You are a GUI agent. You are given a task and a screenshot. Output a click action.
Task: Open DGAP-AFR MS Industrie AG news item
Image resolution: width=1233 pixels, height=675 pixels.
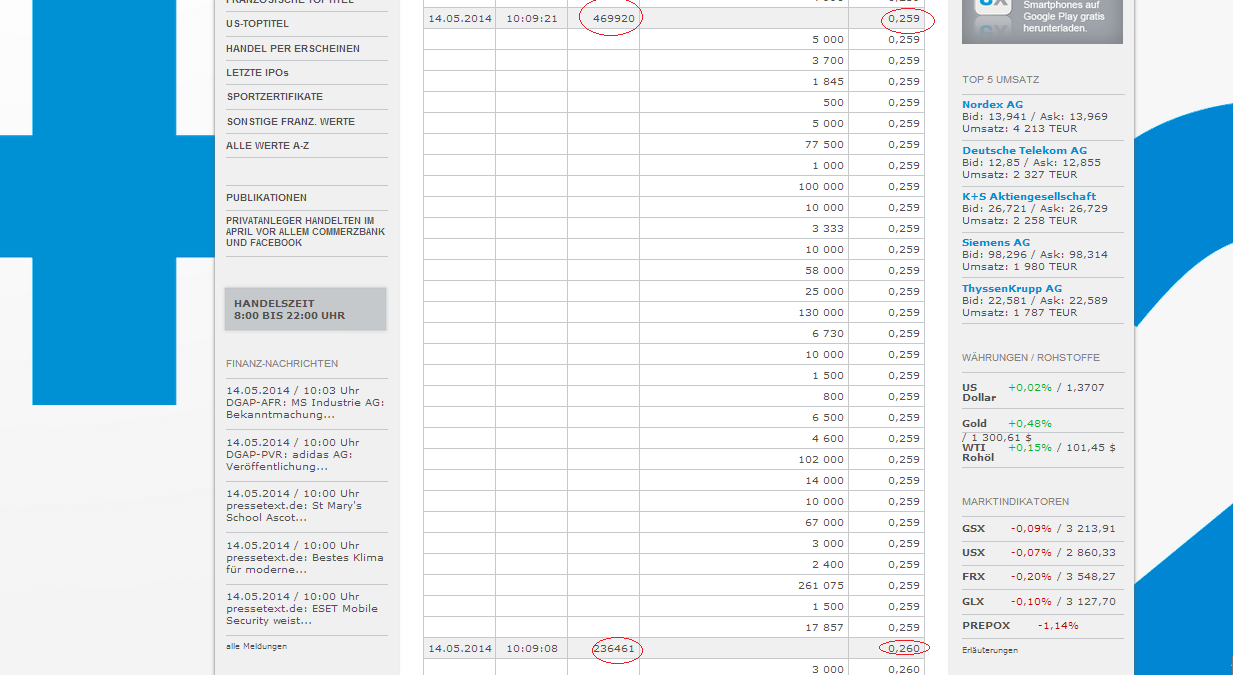click(305, 403)
